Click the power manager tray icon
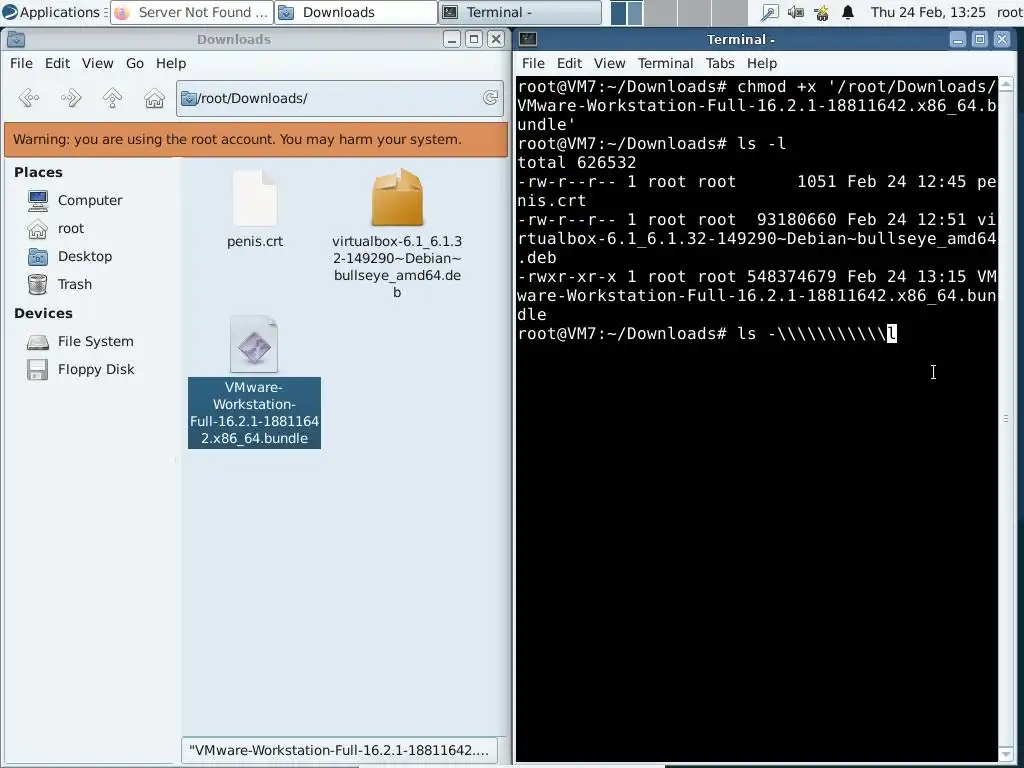Viewport: 1024px width, 768px height. [x=822, y=12]
